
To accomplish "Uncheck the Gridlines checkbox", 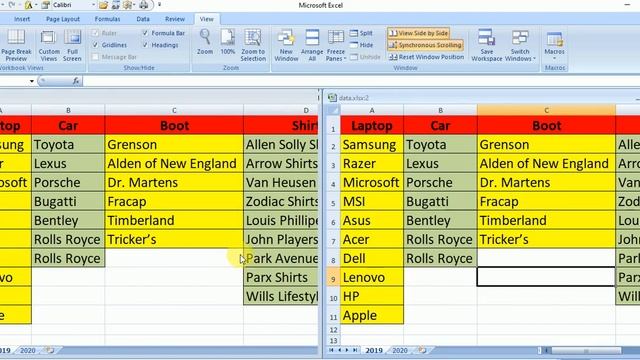I will pos(95,45).
